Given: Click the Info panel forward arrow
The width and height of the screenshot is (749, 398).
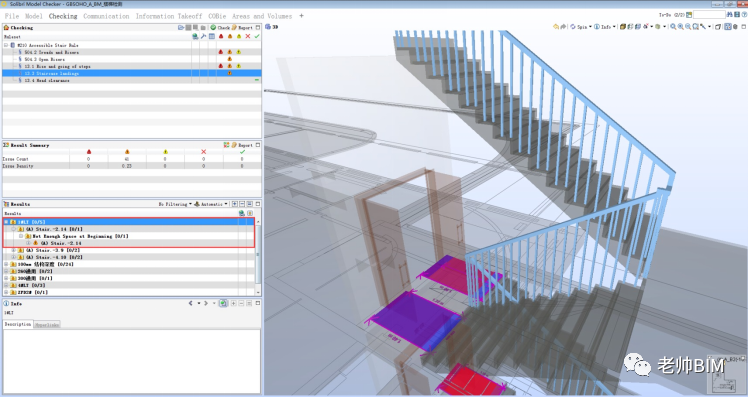Looking at the screenshot, I should (206, 303).
